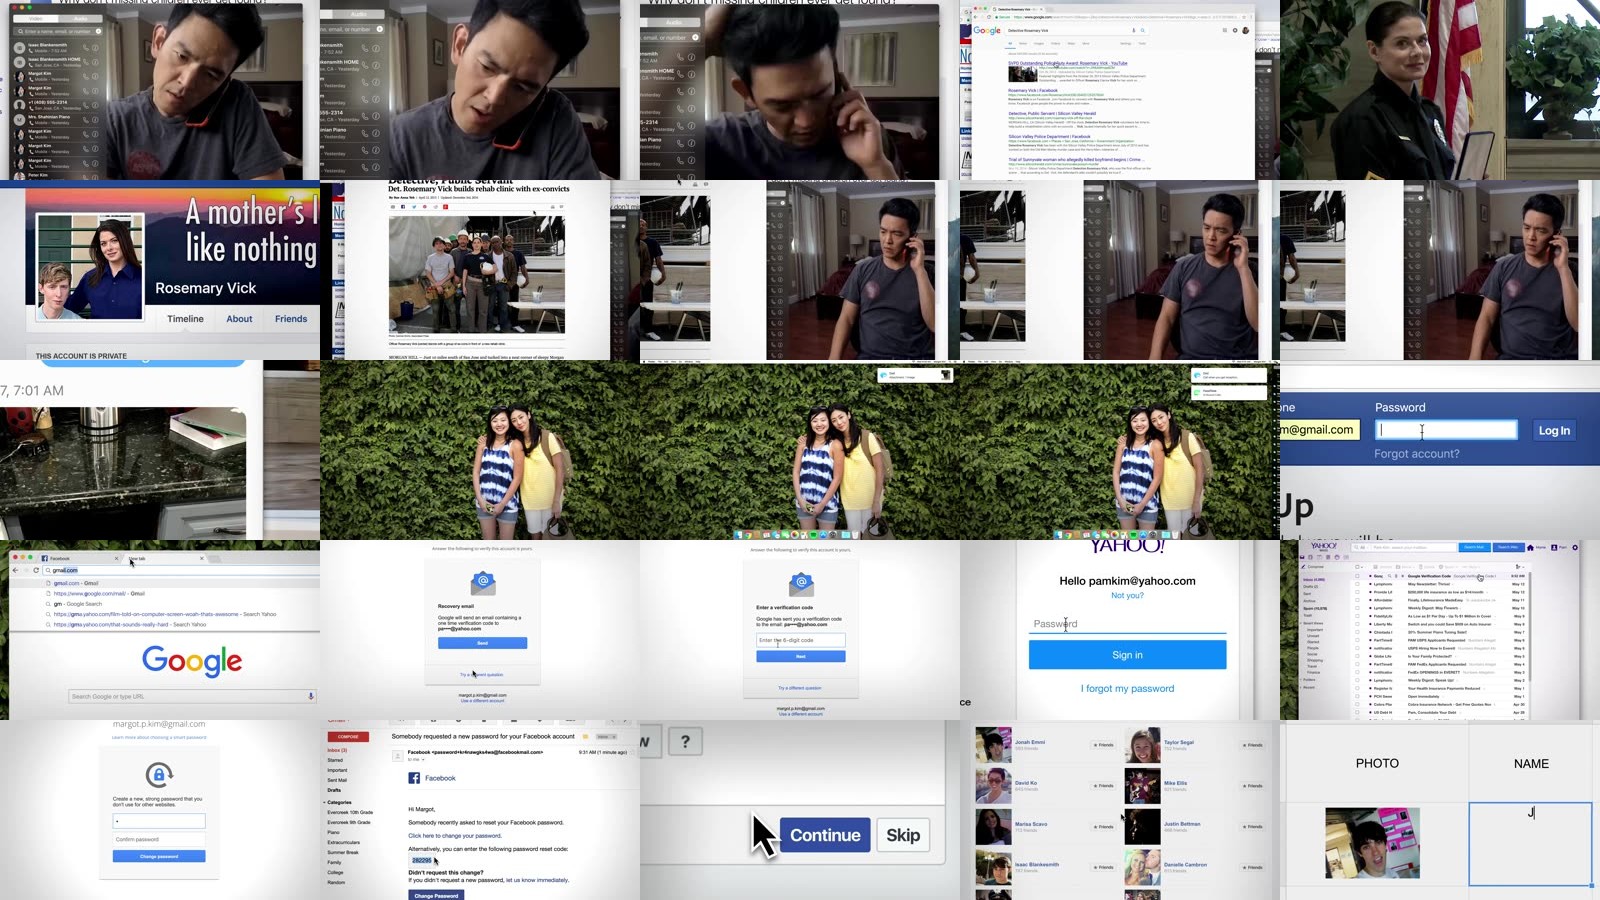This screenshot has width=1600, height=900.
Task: Clear the FaceTime name, email, or number search
Action: (98, 31)
